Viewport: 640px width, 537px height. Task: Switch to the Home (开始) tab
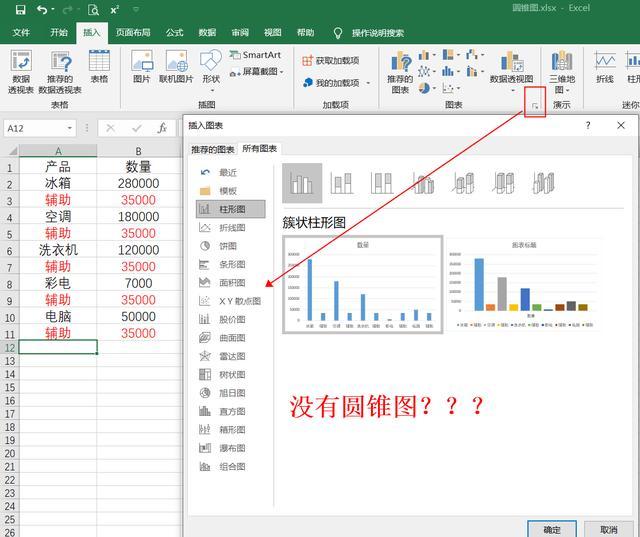(x=59, y=33)
